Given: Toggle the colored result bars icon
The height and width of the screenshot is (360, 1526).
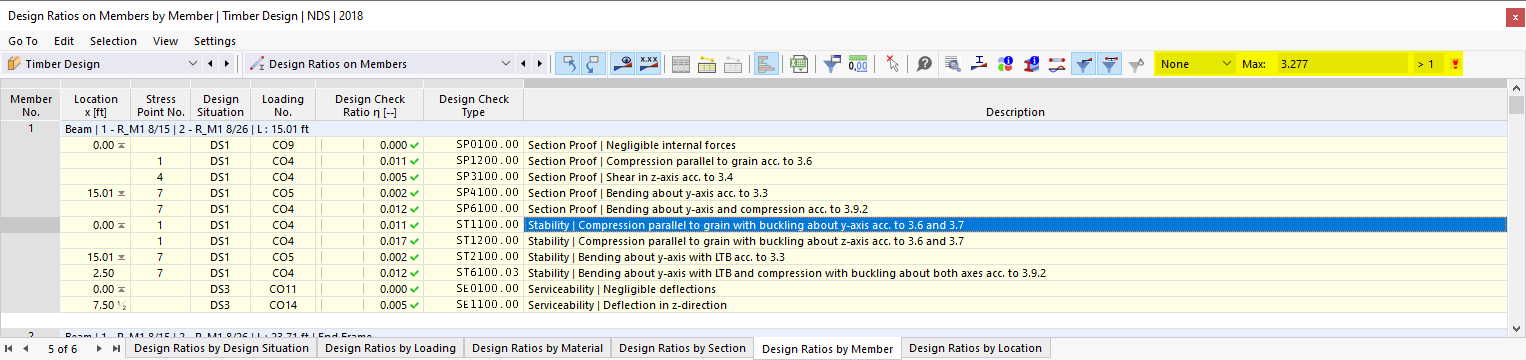Looking at the screenshot, I should (x=766, y=63).
